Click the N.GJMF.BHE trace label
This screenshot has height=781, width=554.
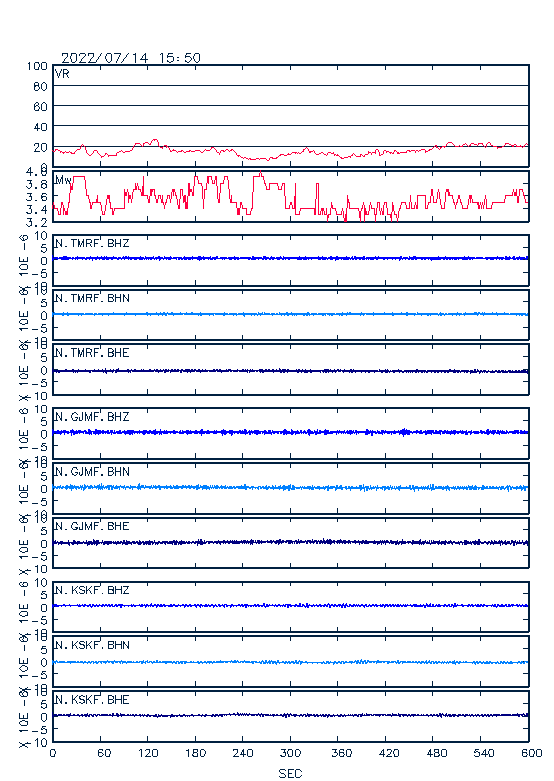92,526
